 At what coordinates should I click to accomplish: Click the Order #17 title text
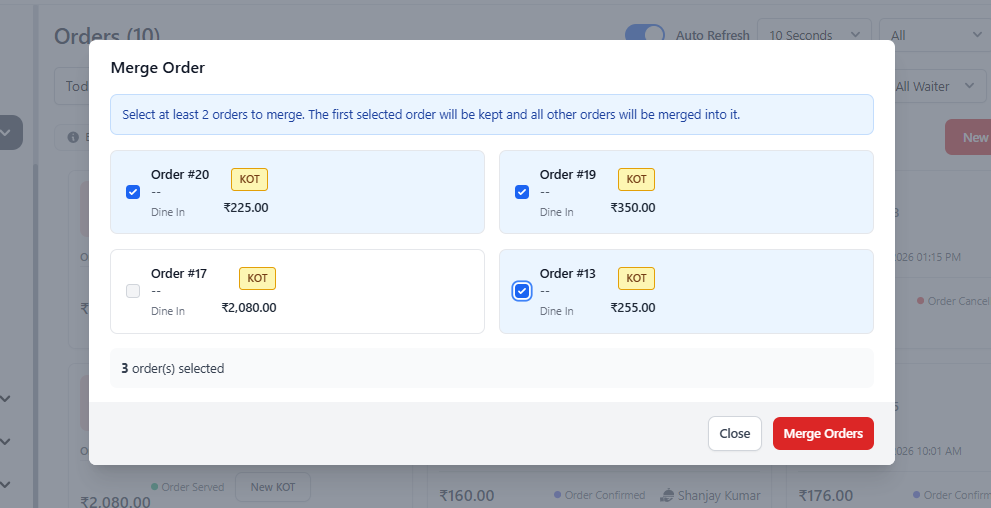tap(179, 274)
